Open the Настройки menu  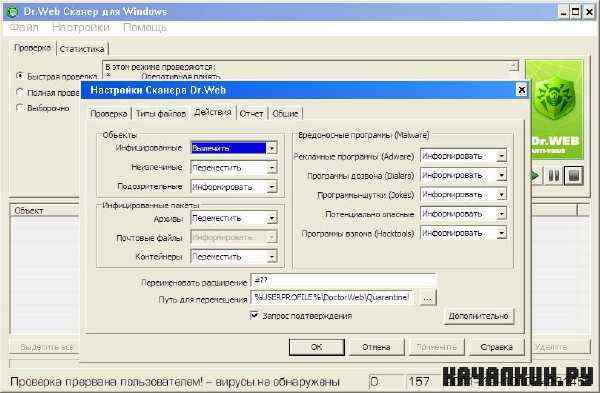pyautogui.click(x=81, y=28)
